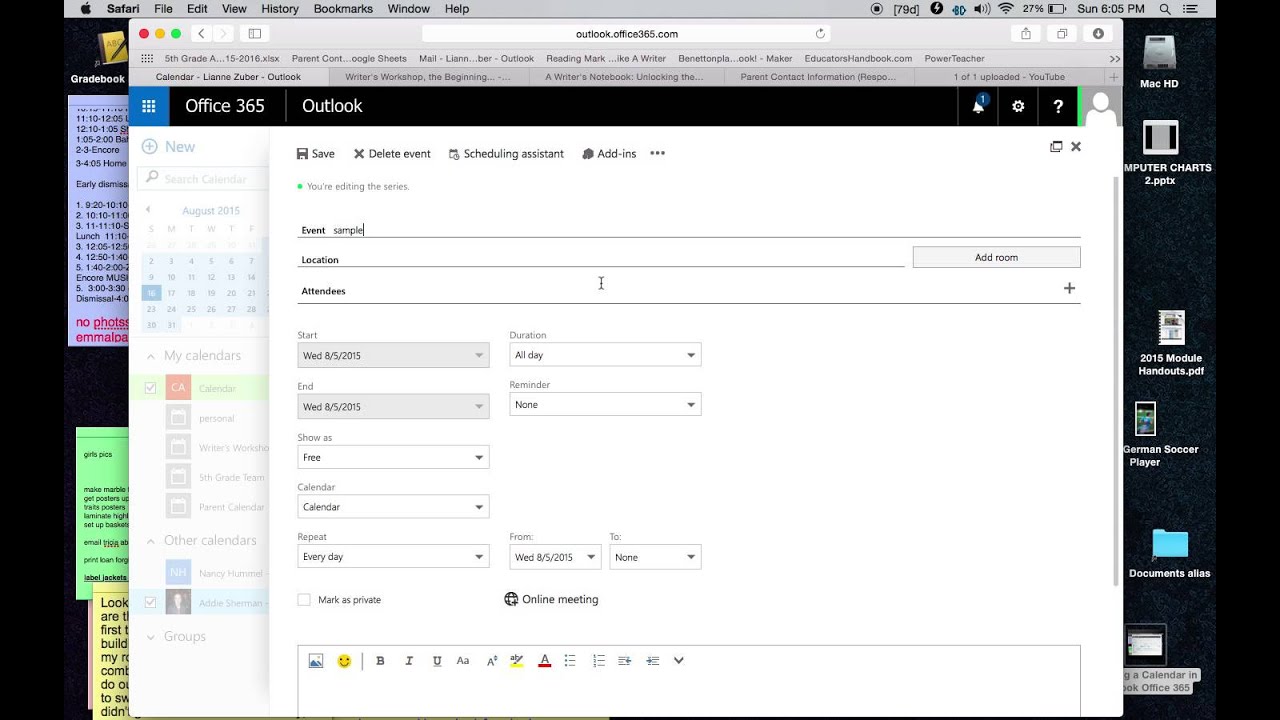
Task: Open the History menu in menu bar
Action: pos(280,9)
